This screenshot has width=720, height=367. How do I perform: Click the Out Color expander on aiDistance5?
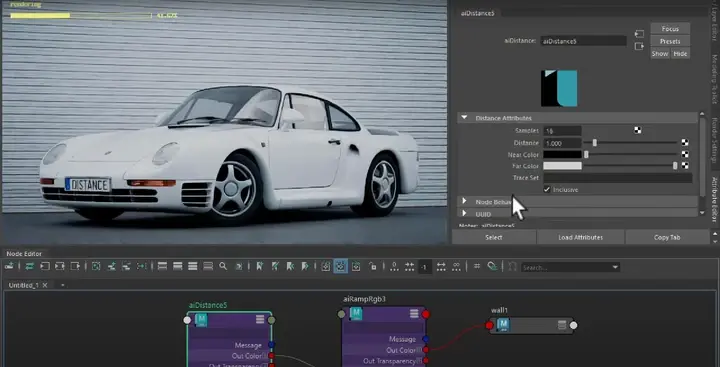(264, 356)
